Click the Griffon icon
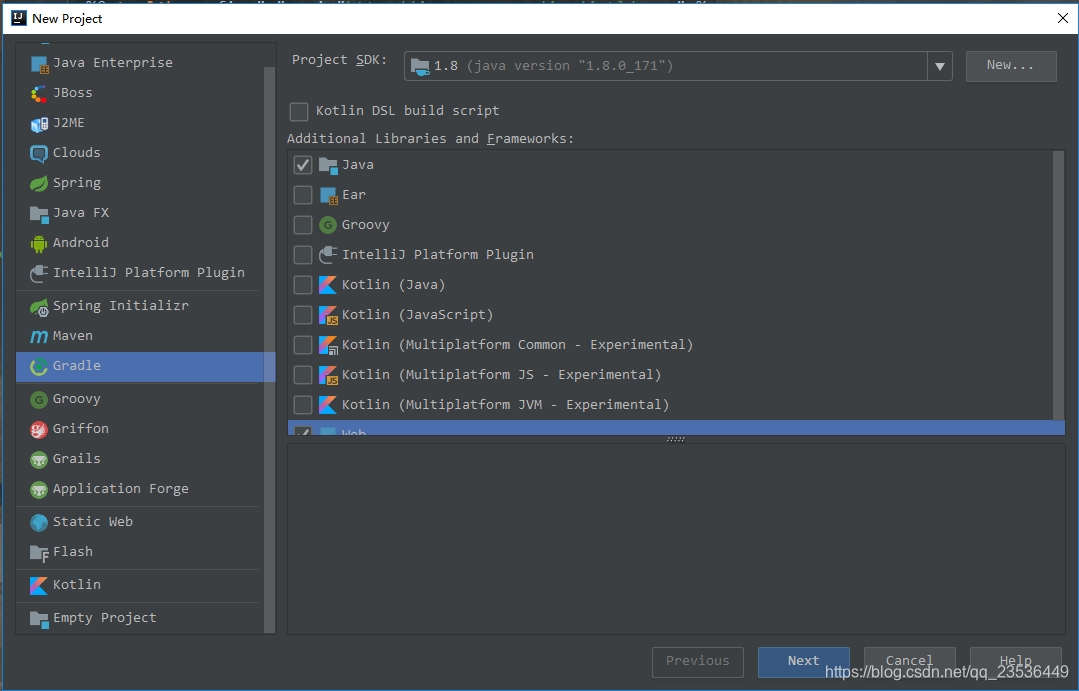Image resolution: width=1079 pixels, height=691 pixels. [x=39, y=430]
